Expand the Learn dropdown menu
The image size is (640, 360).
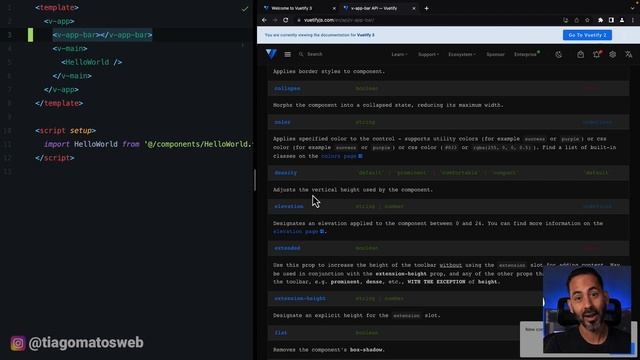pyautogui.click(x=399, y=54)
